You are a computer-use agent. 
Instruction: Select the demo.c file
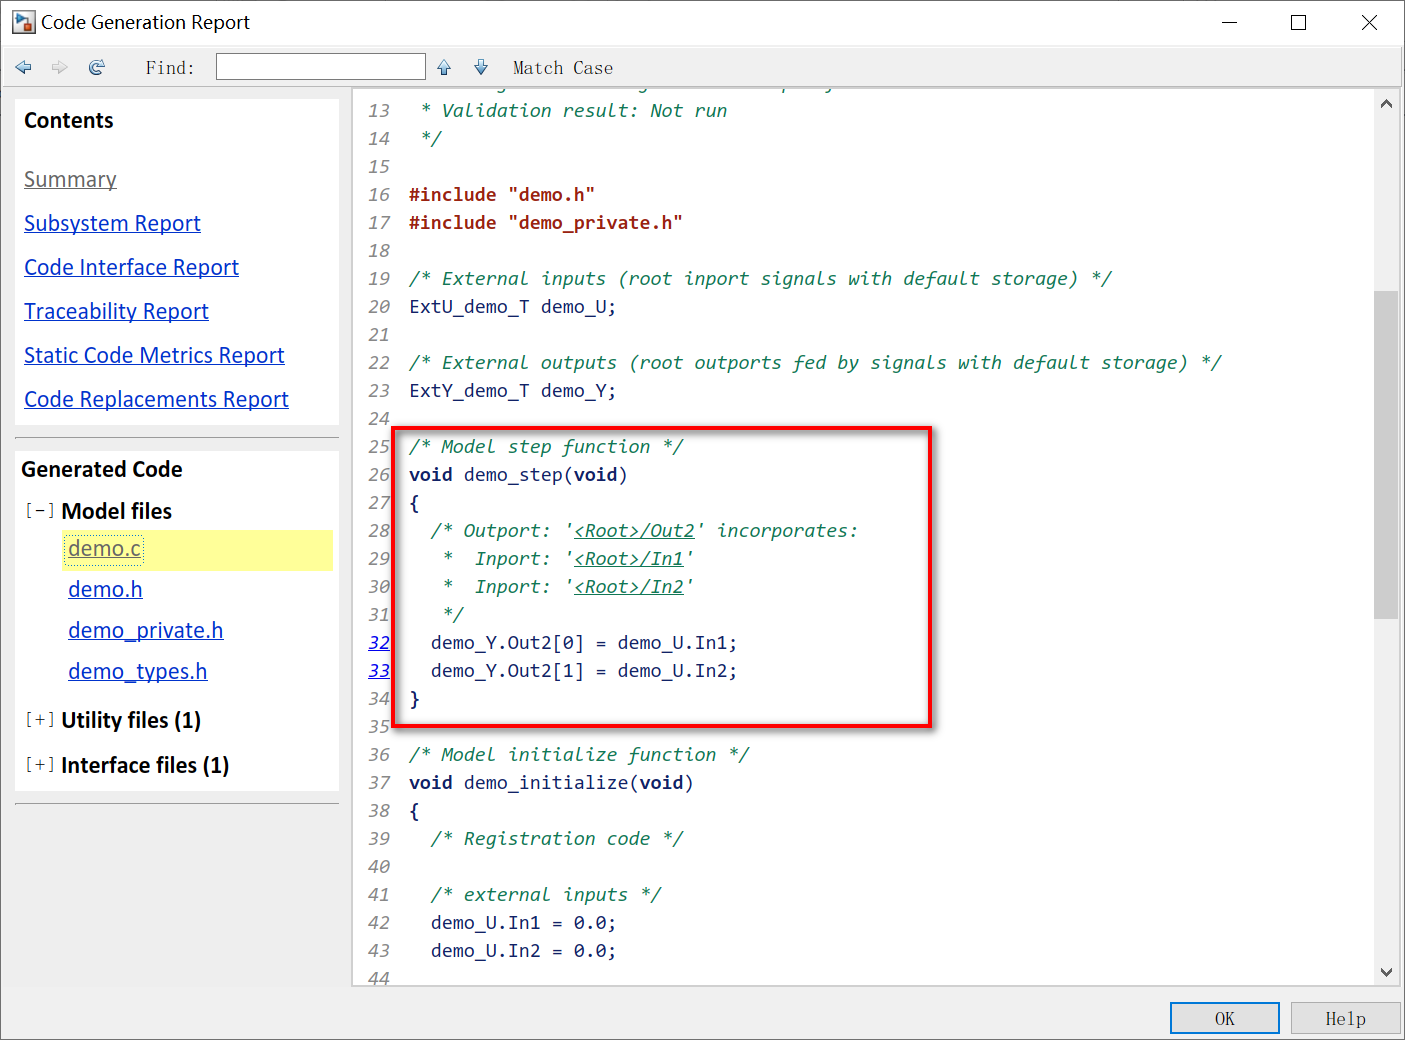coord(104,549)
